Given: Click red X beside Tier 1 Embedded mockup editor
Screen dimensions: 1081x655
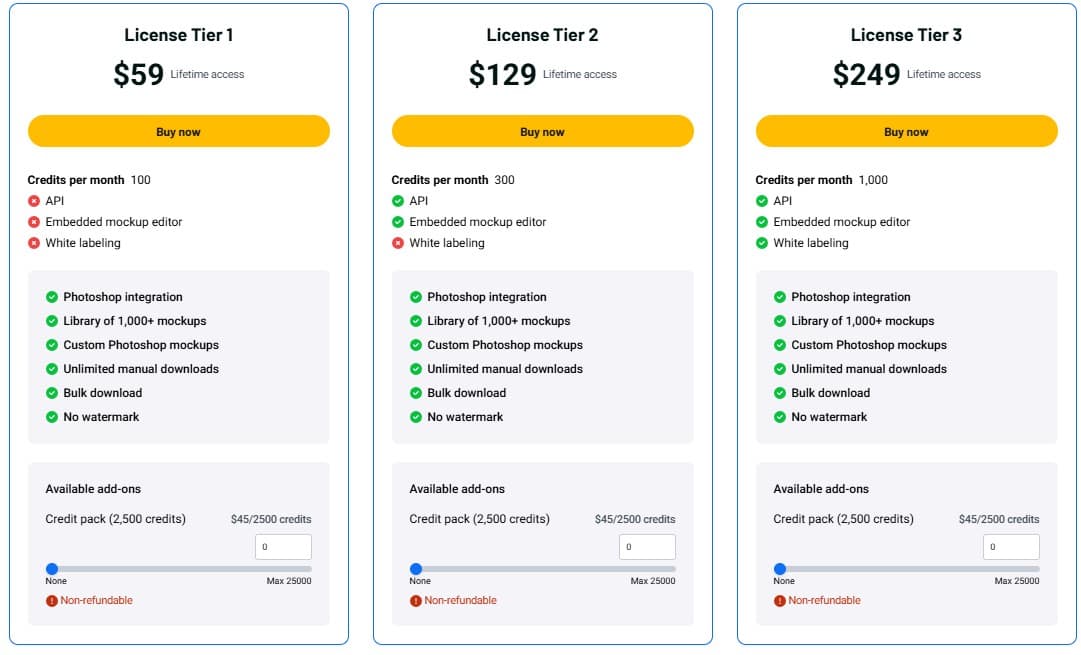Looking at the screenshot, I should click(x=34, y=222).
